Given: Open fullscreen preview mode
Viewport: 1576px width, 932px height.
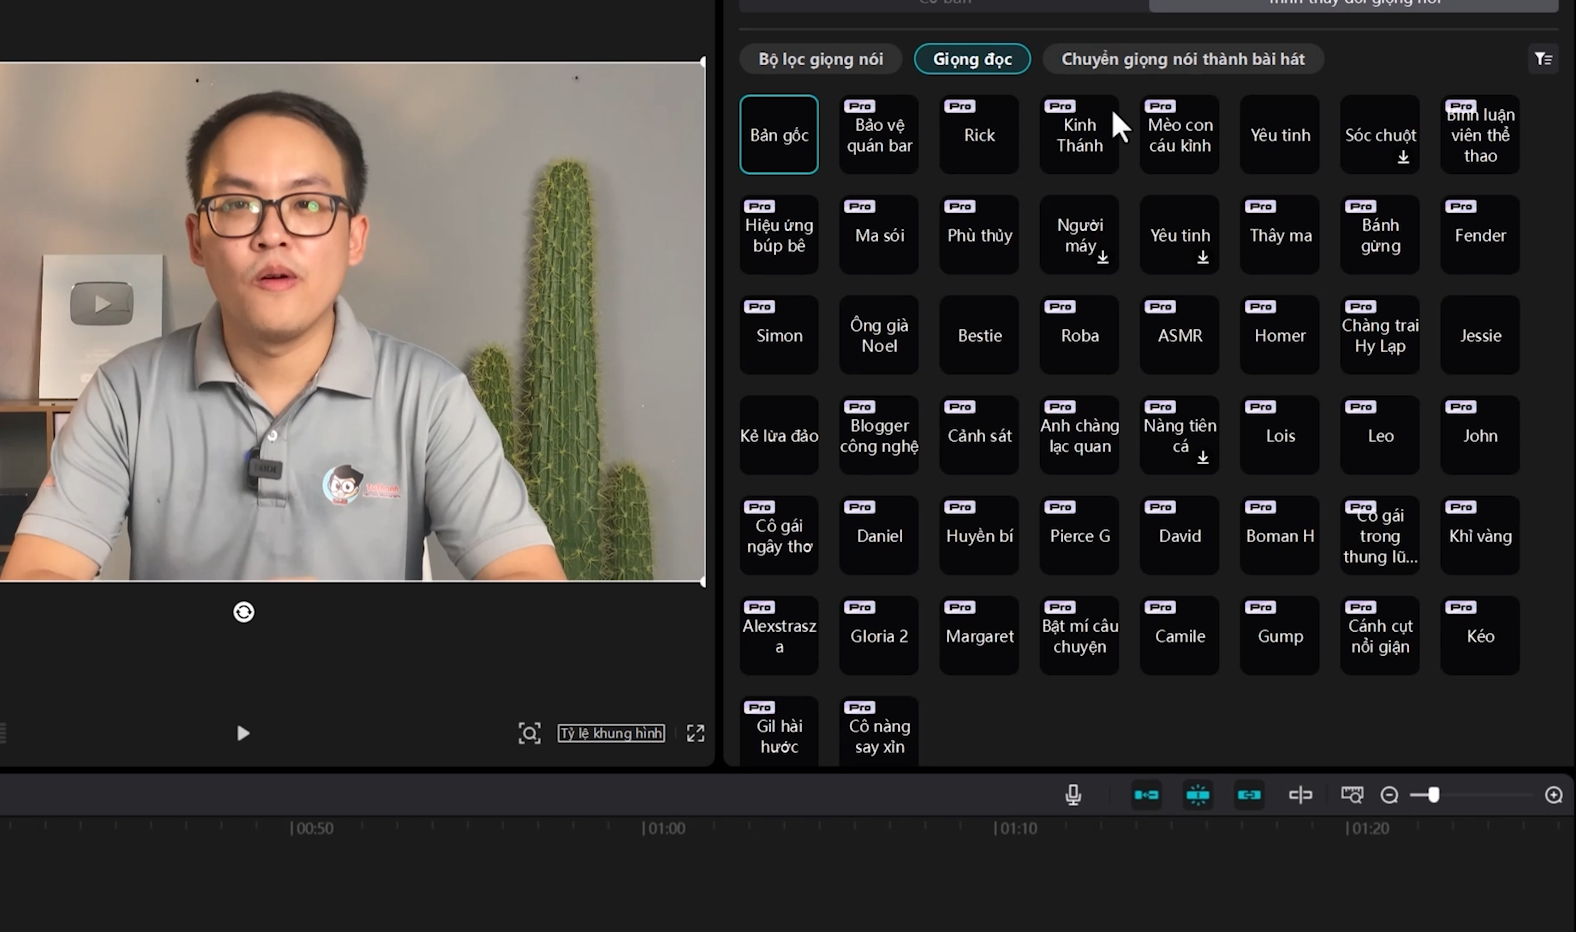Looking at the screenshot, I should (696, 733).
